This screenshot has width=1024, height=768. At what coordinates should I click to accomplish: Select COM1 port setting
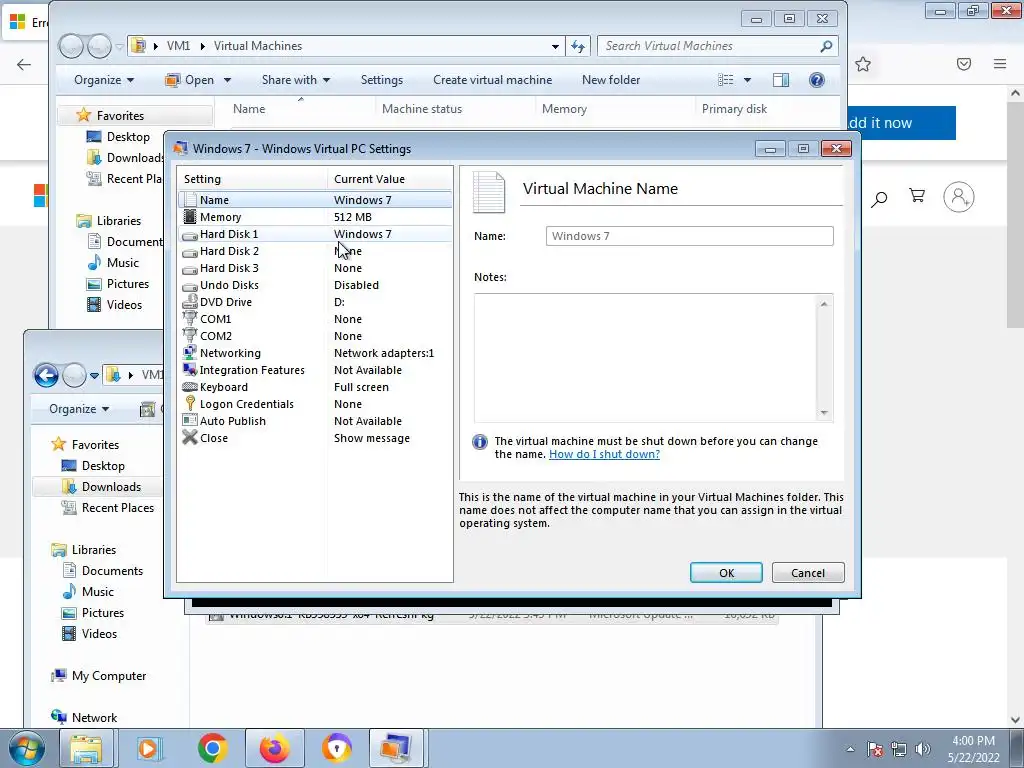pos(315,319)
